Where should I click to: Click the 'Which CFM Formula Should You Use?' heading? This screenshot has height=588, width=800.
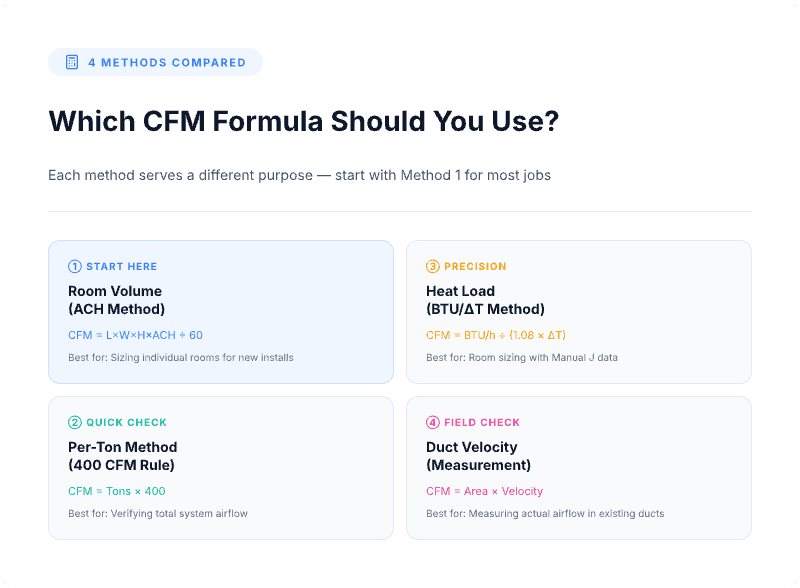click(303, 122)
